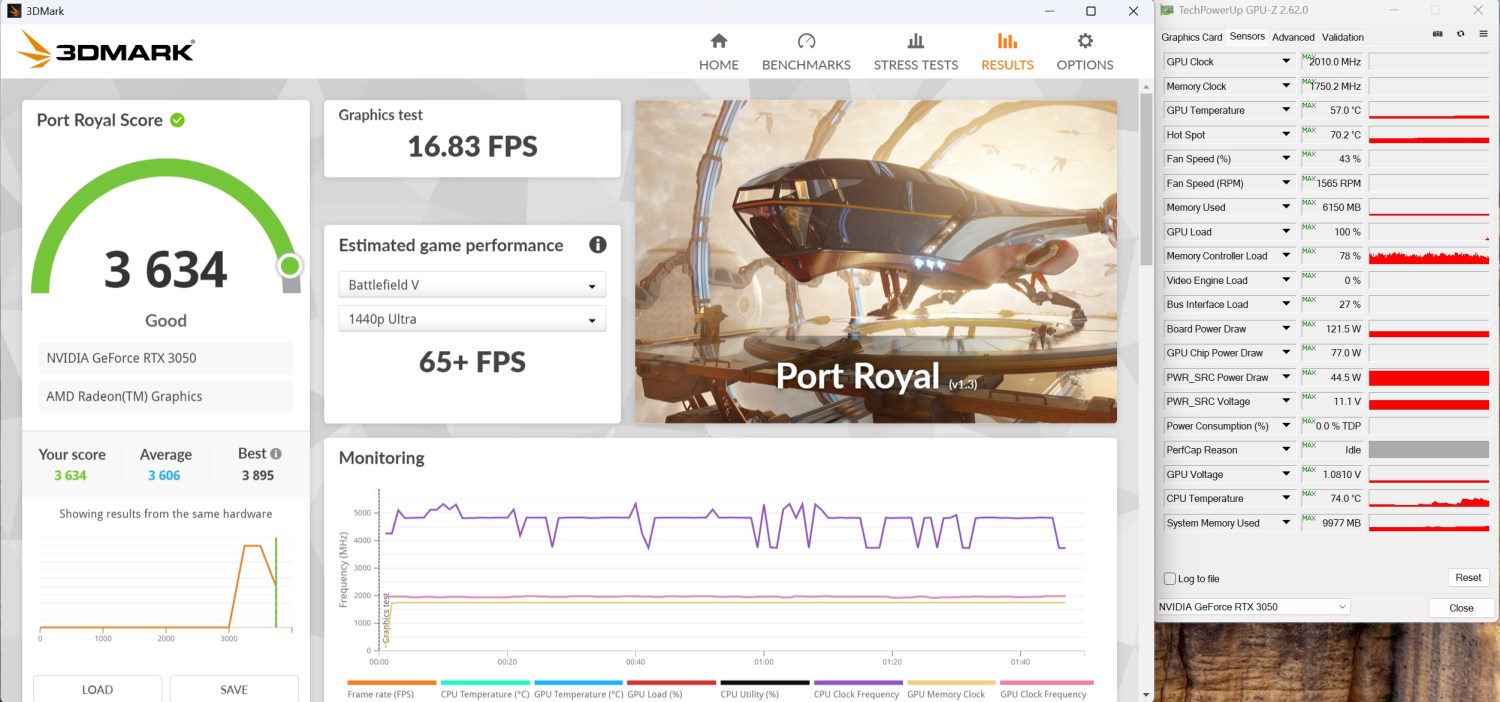
Task: Select the Sensors tab in GPU-Z
Action: click(x=1247, y=36)
